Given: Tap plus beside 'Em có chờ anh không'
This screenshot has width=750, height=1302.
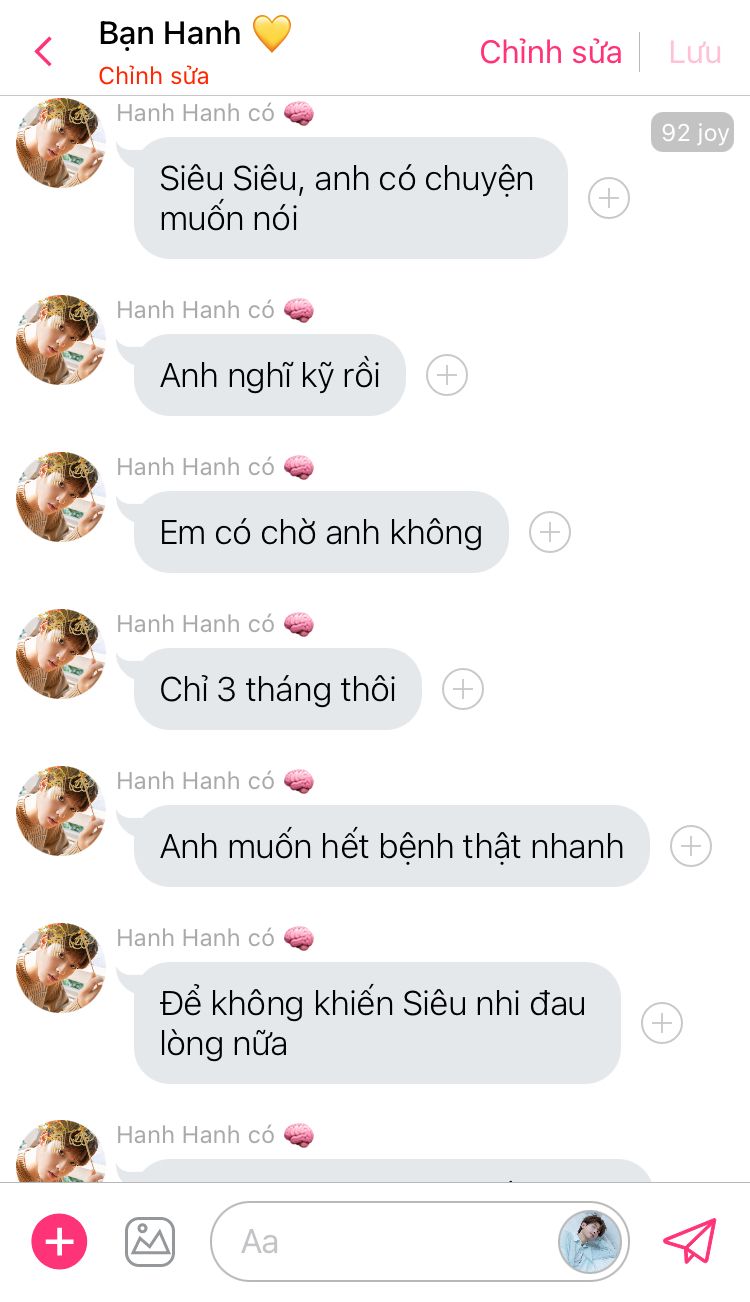Looking at the screenshot, I should click(x=550, y=532).
